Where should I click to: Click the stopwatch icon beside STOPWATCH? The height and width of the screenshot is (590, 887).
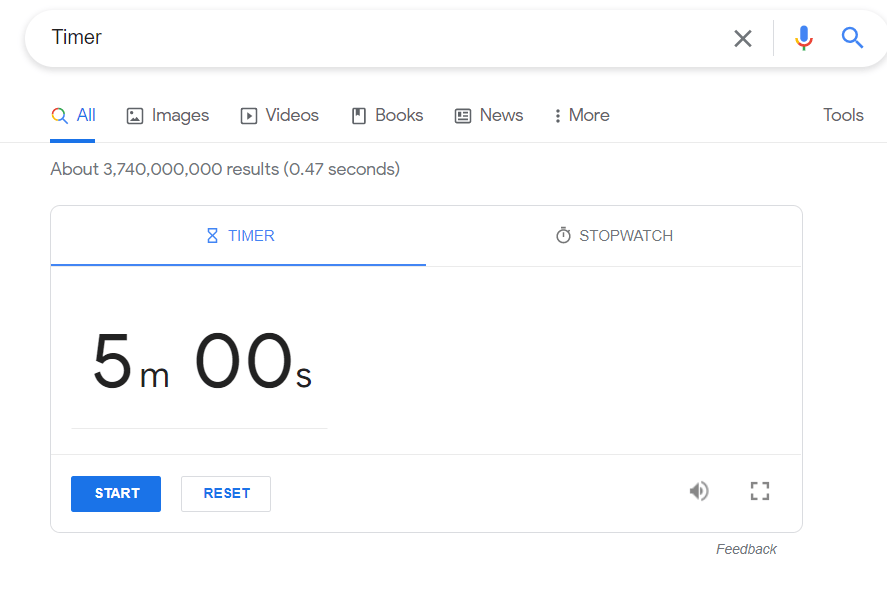pyautogui.click(x=561, y=235)
